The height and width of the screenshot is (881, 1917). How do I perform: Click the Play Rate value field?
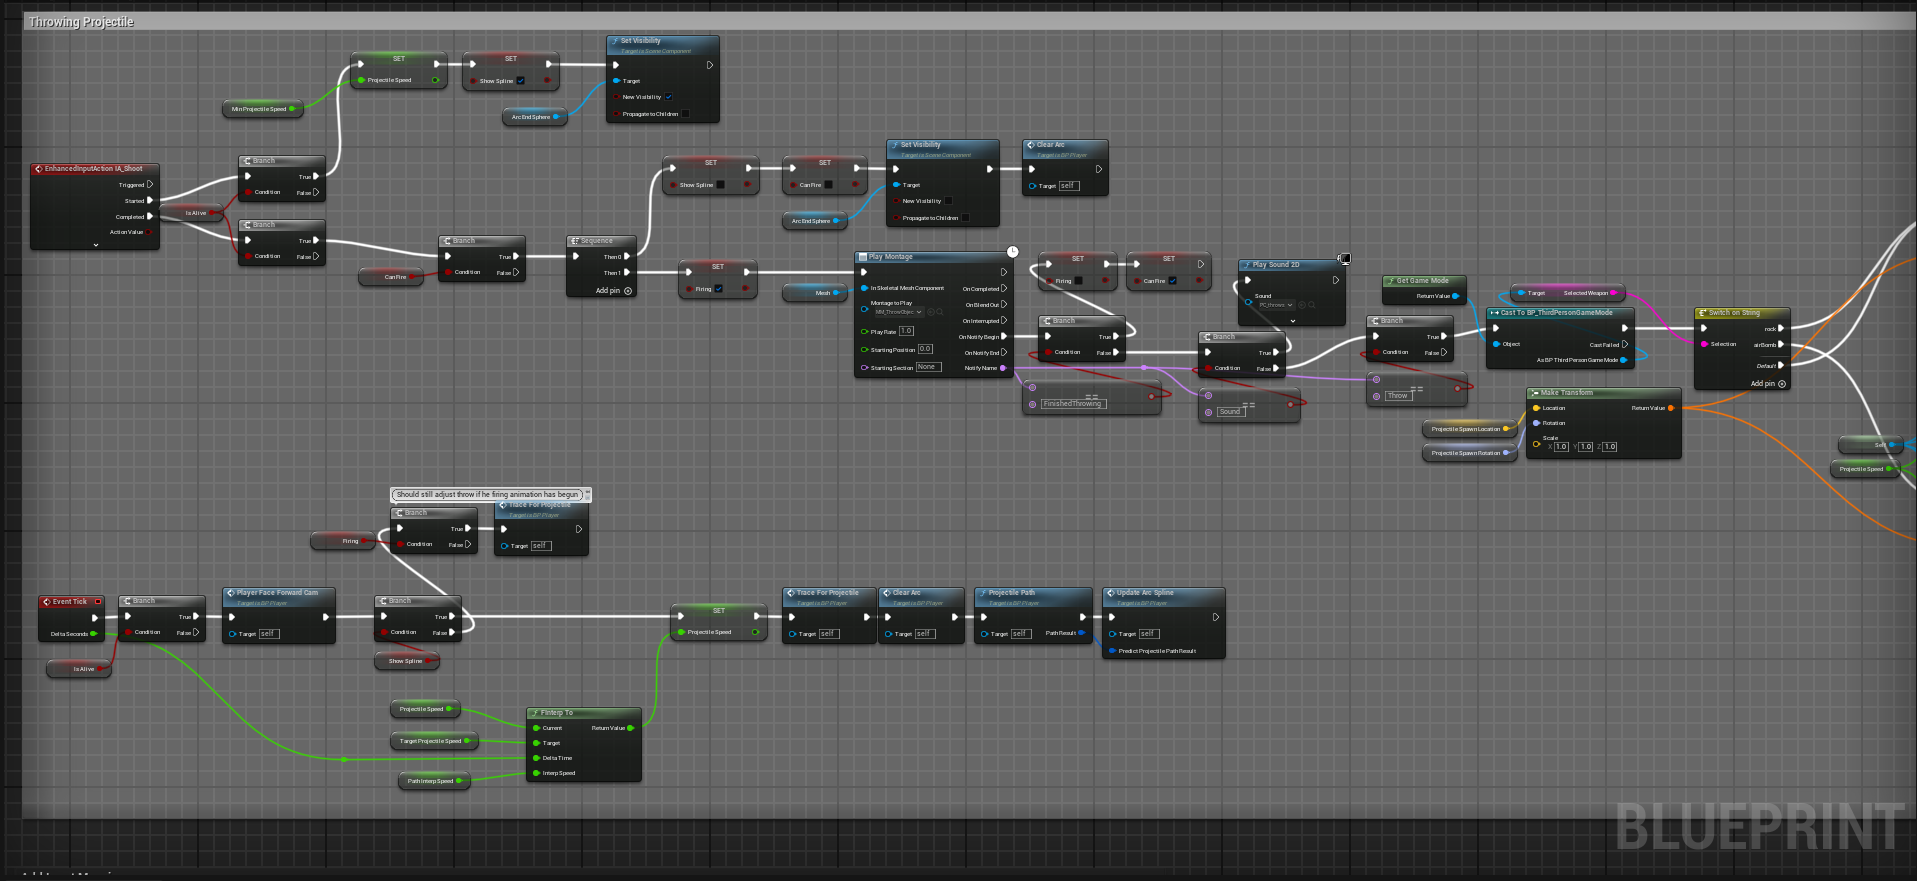906,331
